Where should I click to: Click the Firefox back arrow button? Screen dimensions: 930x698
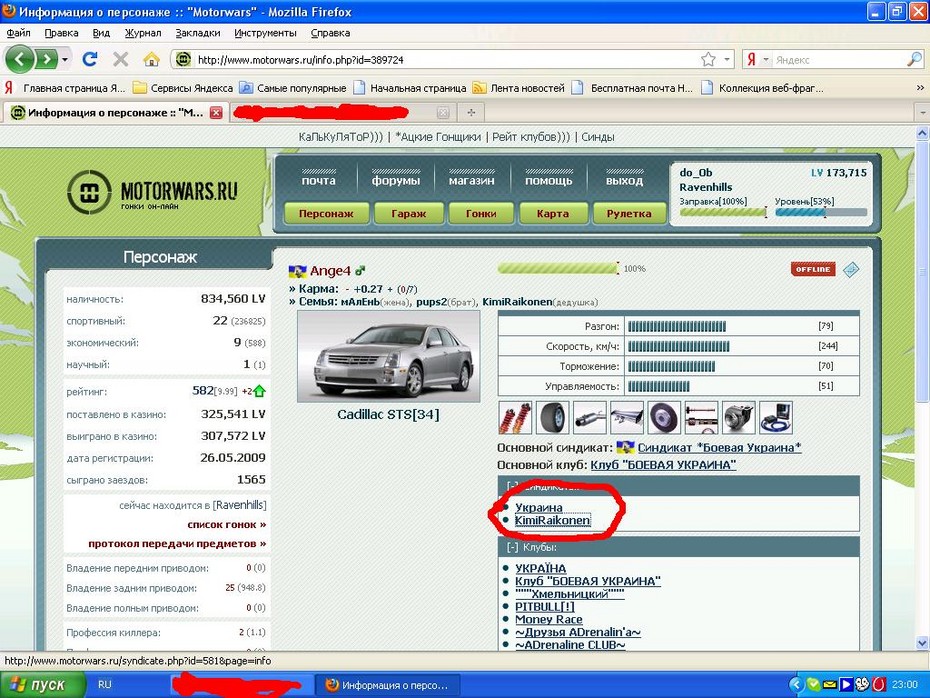click(20, 59)
